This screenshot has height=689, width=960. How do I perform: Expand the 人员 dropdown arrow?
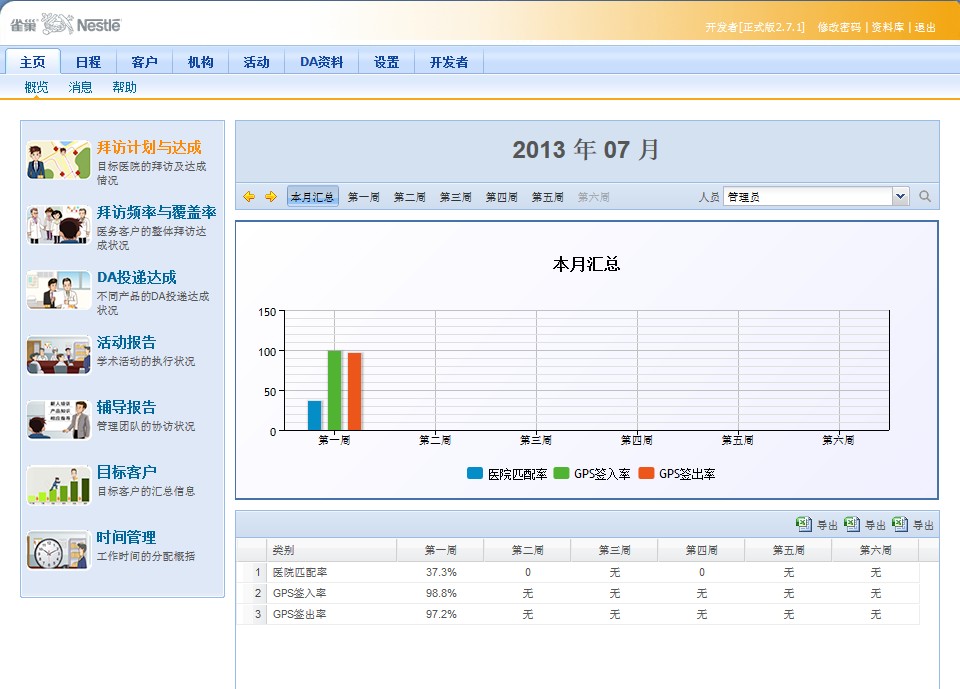(899, 197)
